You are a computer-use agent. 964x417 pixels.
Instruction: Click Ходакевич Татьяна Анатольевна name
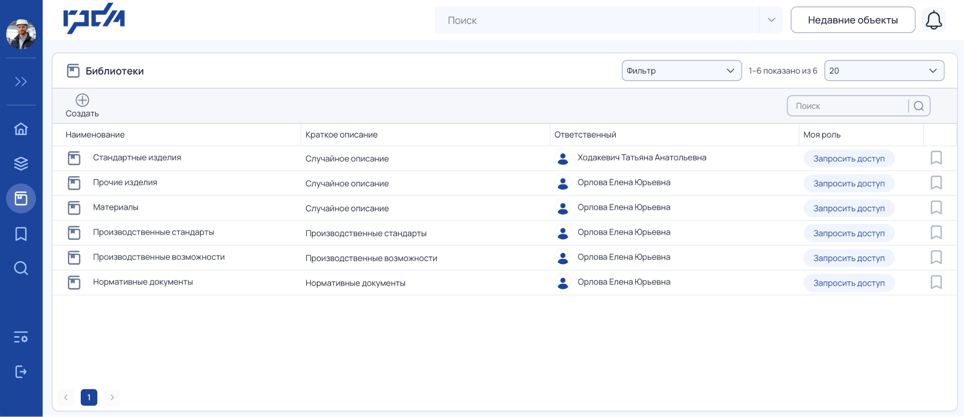pyautogui.click(x=642, y=157)
